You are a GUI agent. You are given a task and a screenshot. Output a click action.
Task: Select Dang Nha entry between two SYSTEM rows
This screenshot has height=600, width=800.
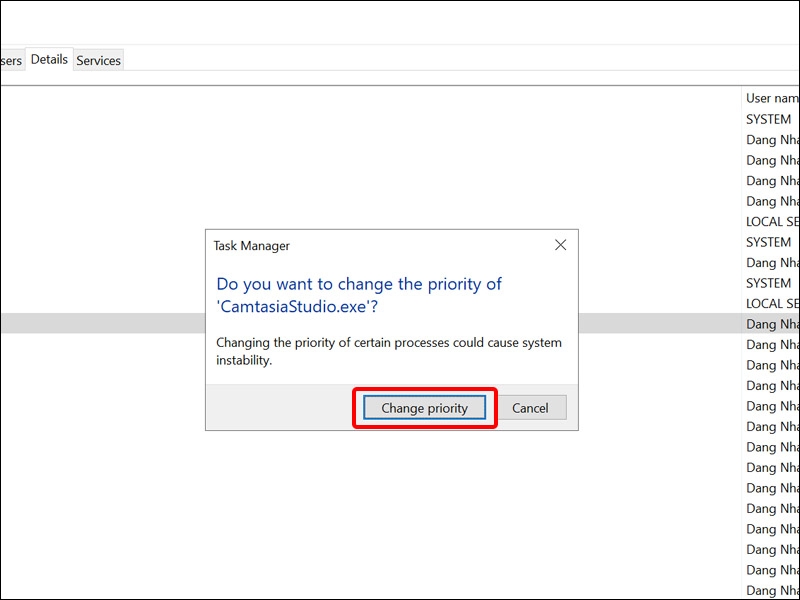pos(772,262)
